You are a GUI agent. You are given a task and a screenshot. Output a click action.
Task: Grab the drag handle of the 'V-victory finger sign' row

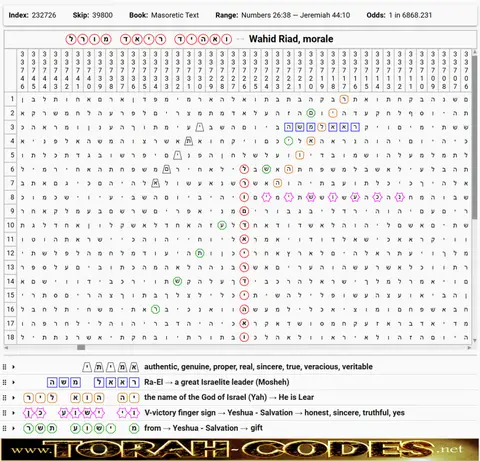tap(5, 413)
